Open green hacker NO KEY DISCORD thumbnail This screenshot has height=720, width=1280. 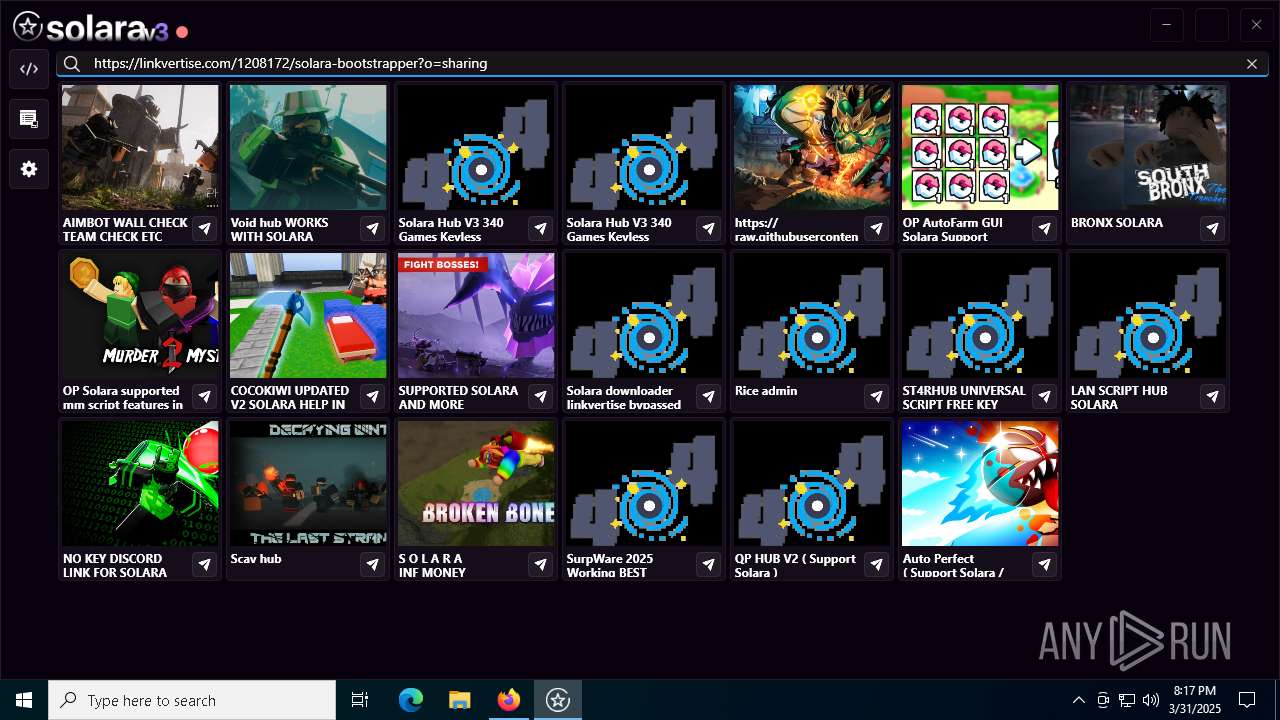tap(140, 483)
